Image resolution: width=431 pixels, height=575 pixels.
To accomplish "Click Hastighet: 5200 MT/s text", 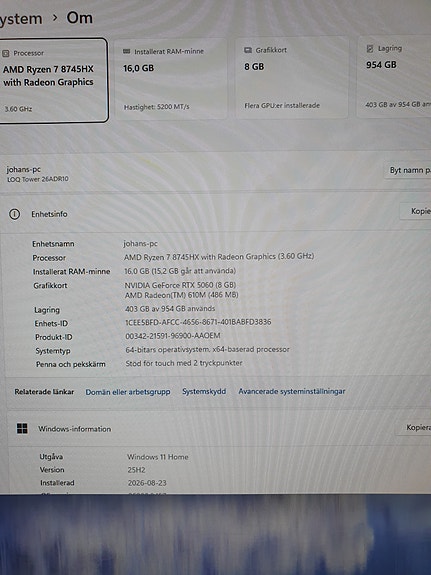I will click(157, 107).
